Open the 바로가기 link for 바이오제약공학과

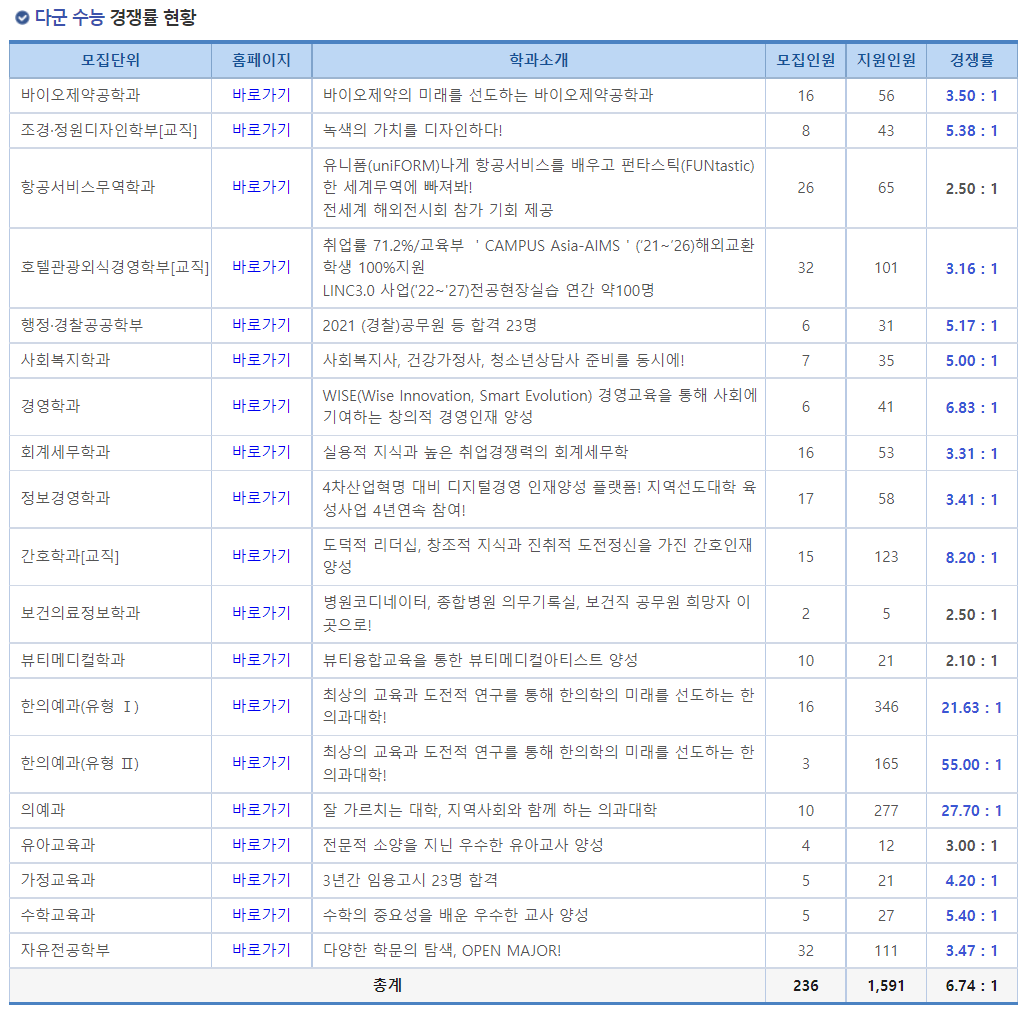coord(262,95)
